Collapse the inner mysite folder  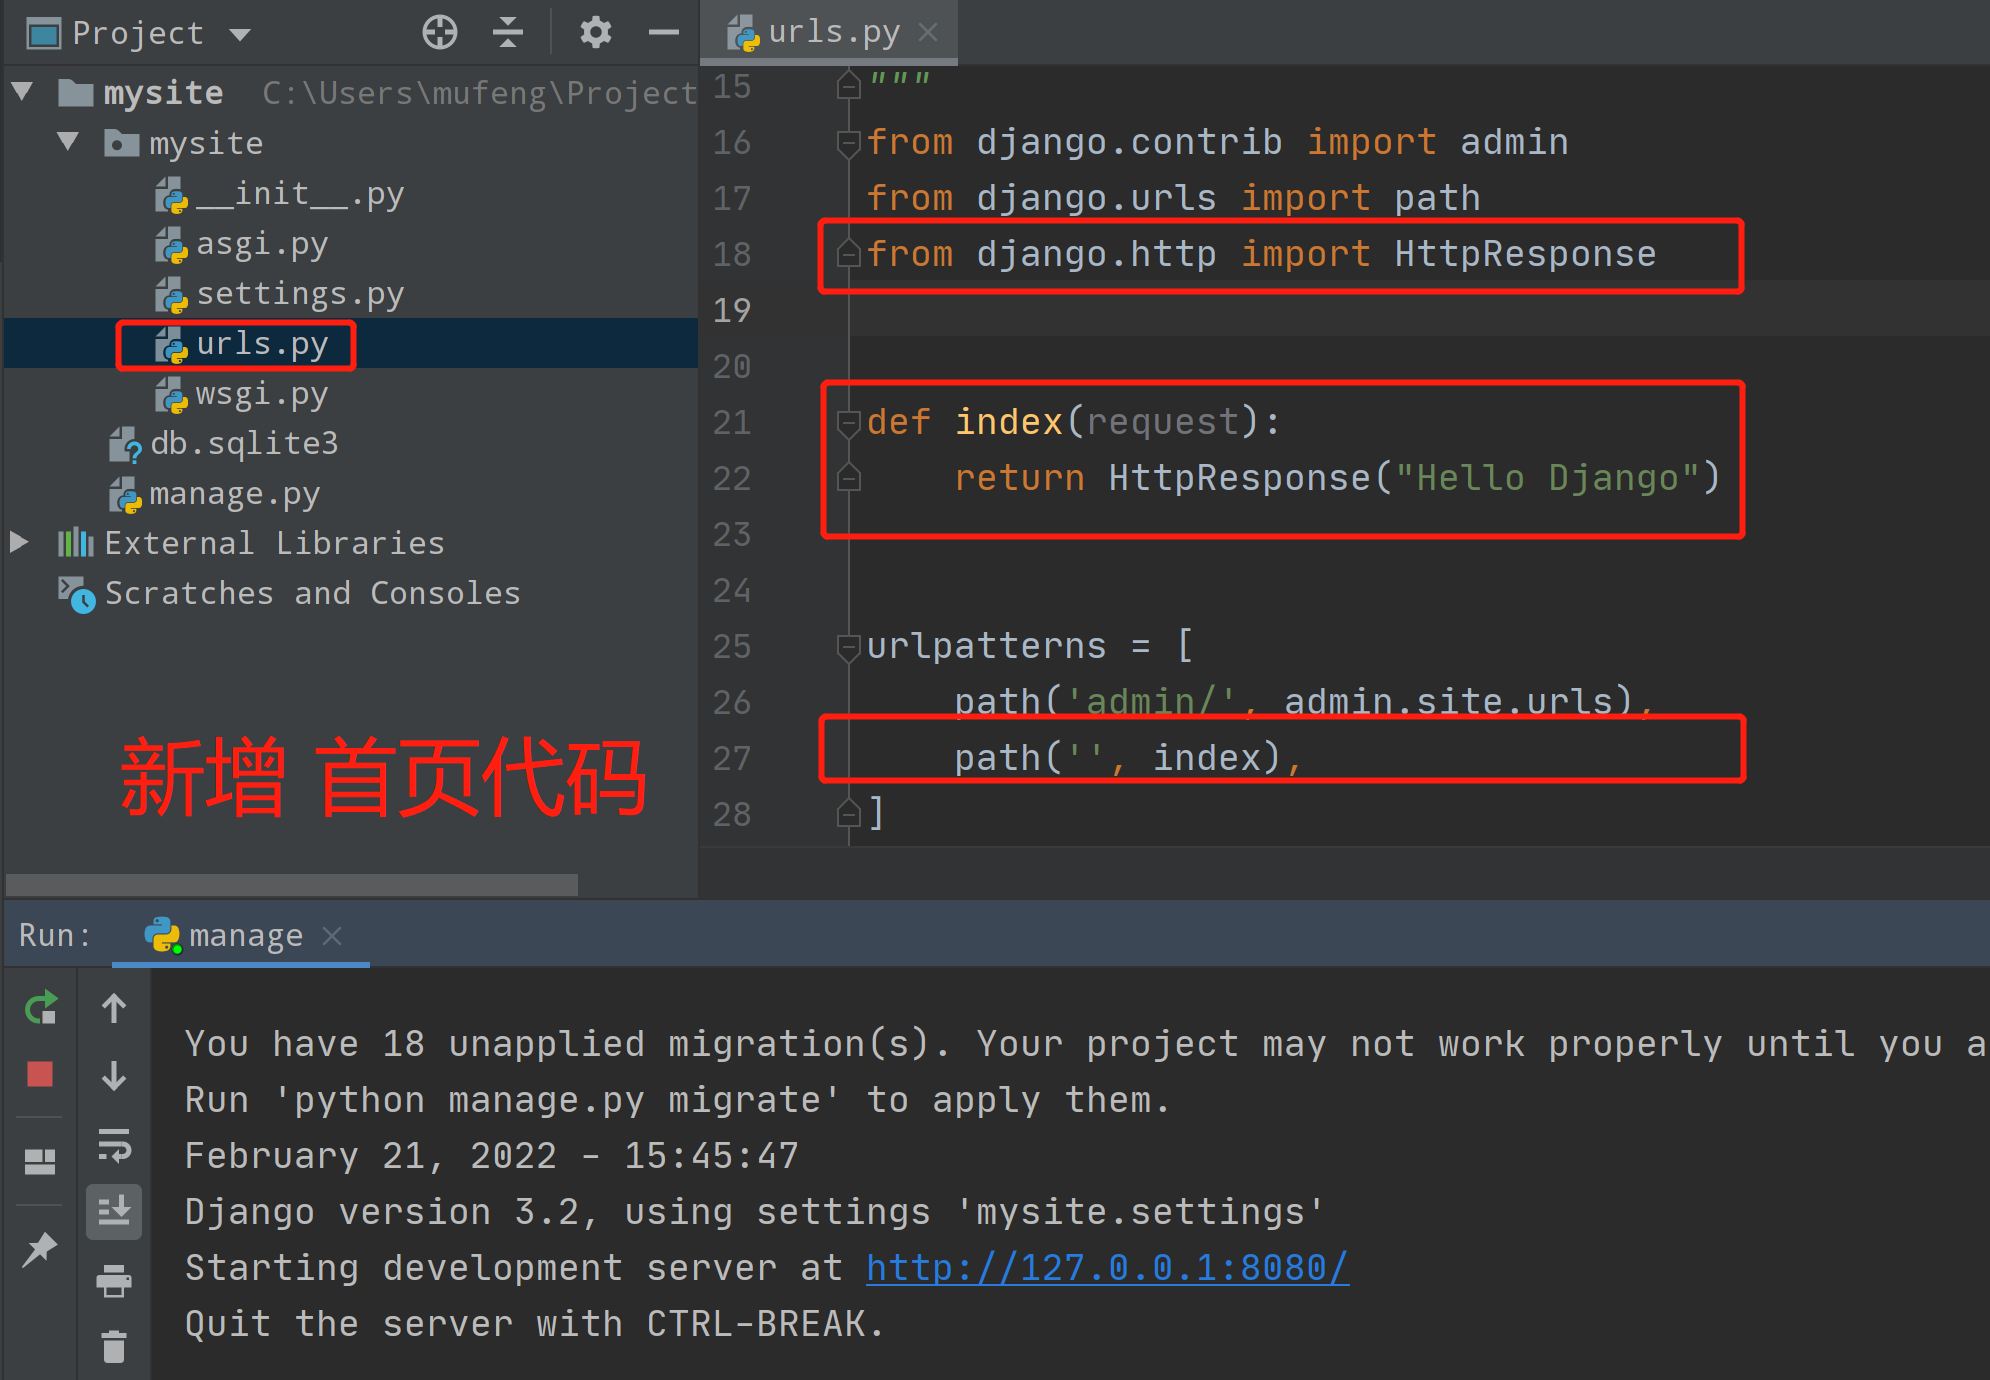68,142
